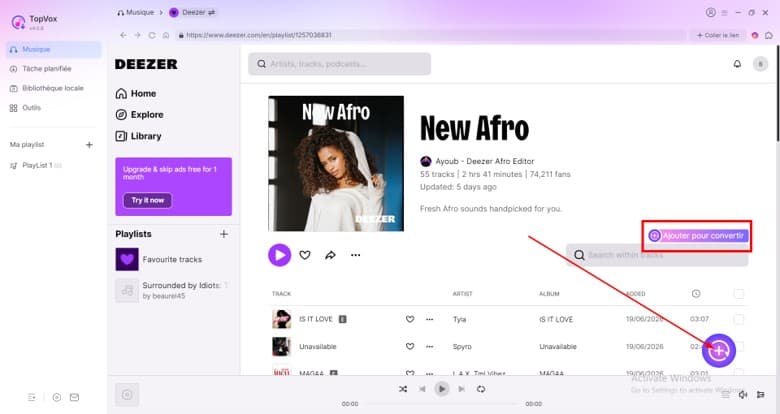Reload the Deezer page
Viewport: 780px width, 414px height.
pyautogui.click(x=152, y=35)
